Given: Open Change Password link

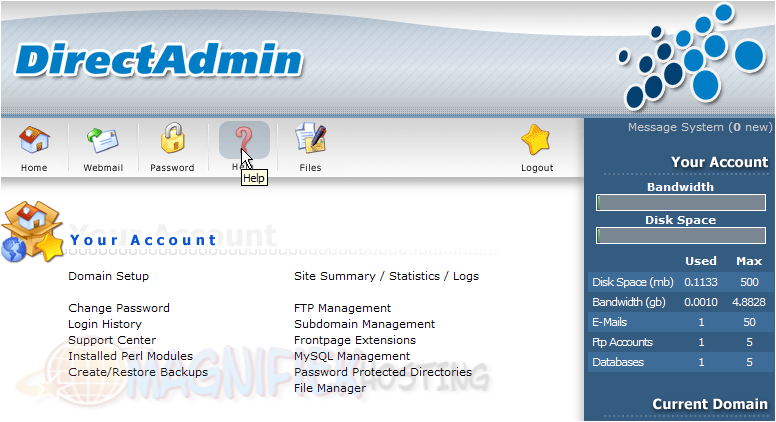Looking at the screenshot, I should coord(119,308).
